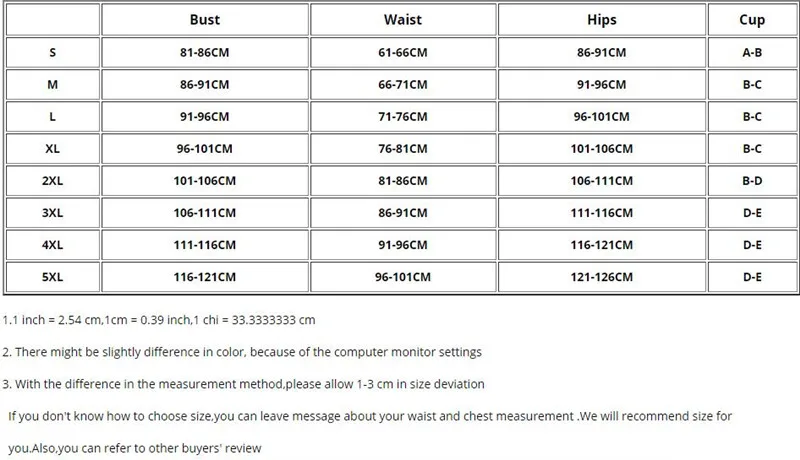The image size is (800, 460).
Task: Click the 116-121CM bust cell for 5XL
Action: [205, 276]
